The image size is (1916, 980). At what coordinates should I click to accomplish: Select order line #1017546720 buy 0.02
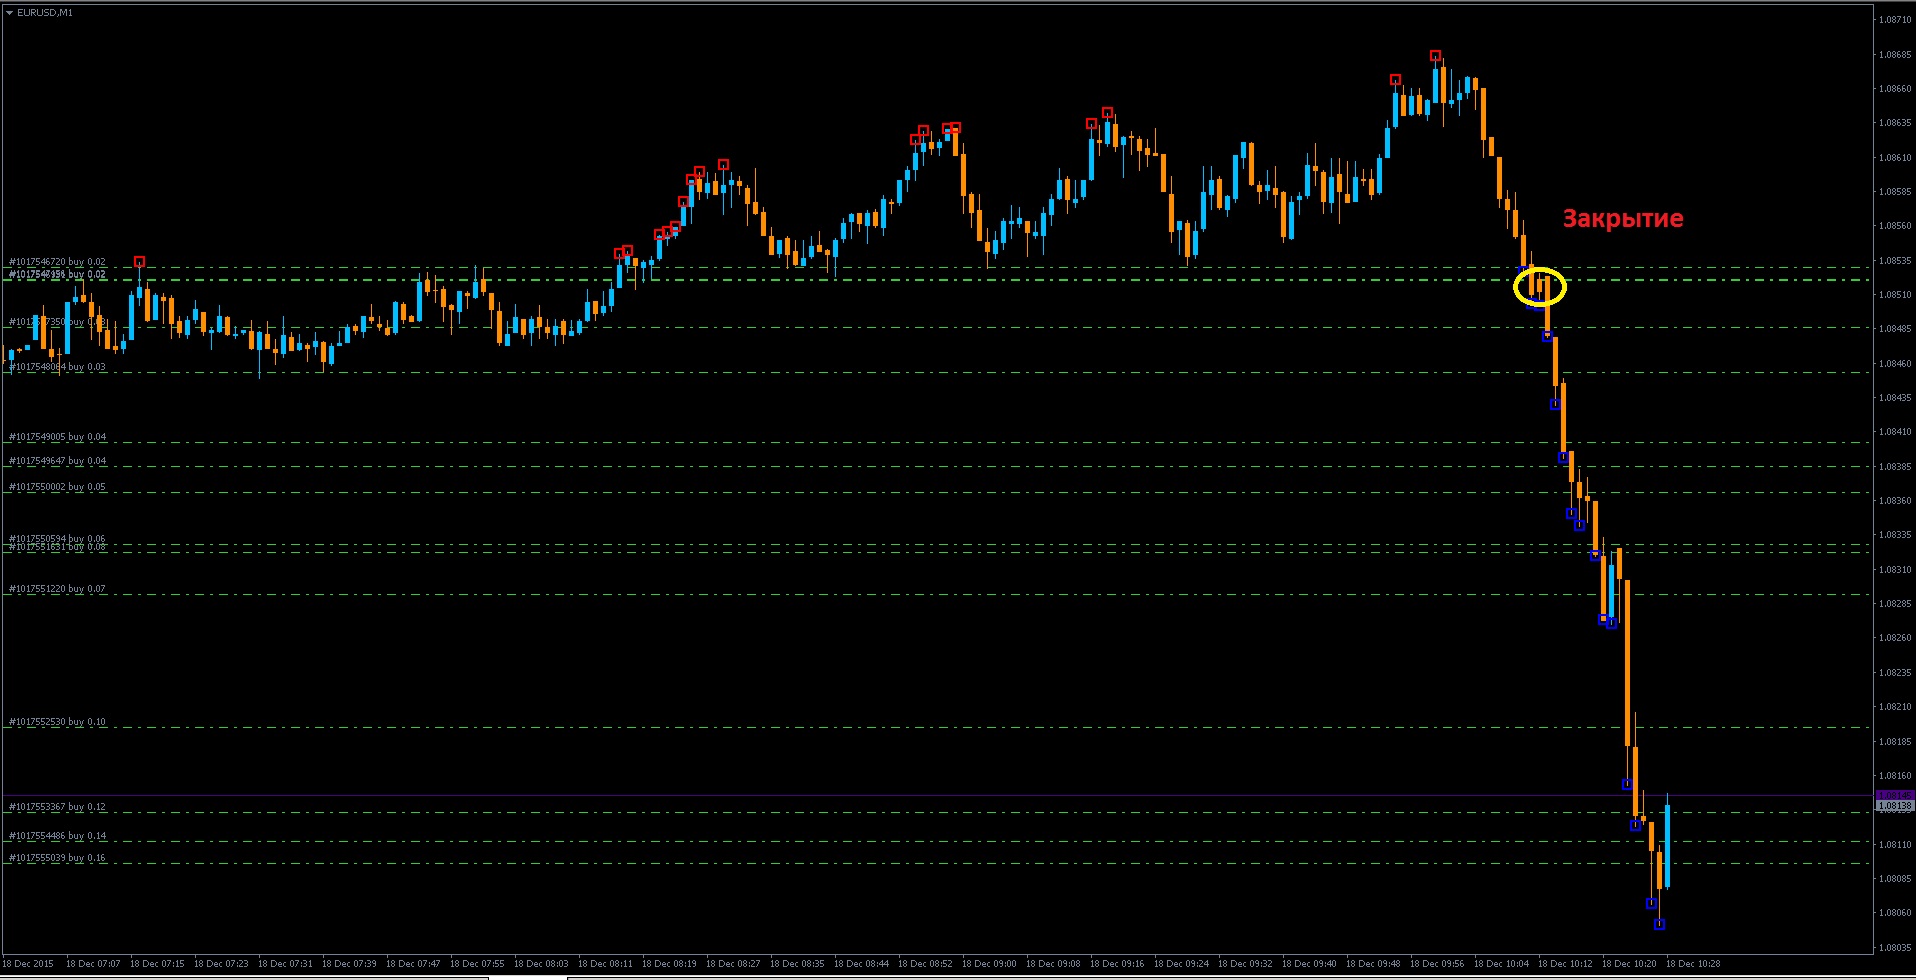click(x=57, y=262)
